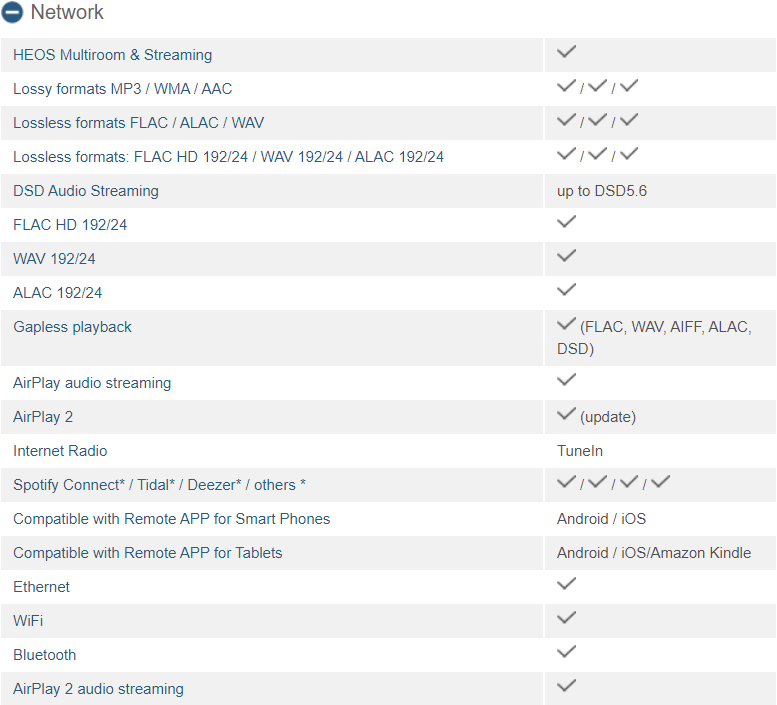This screenshot has width=777, height=705.
Task: Collapse the Network section
Action: (x=13, y=13)
